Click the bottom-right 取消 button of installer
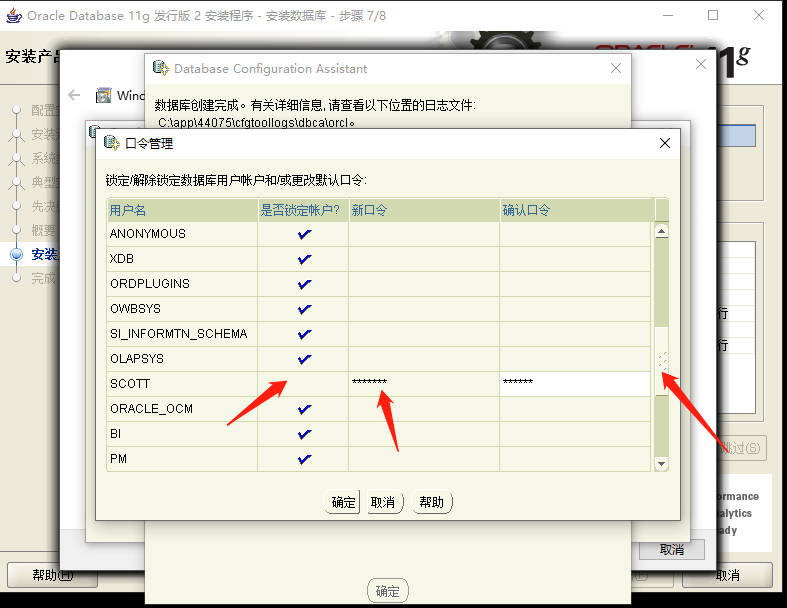Viewport: 787px width, 608px height. [x=727, y=575]
